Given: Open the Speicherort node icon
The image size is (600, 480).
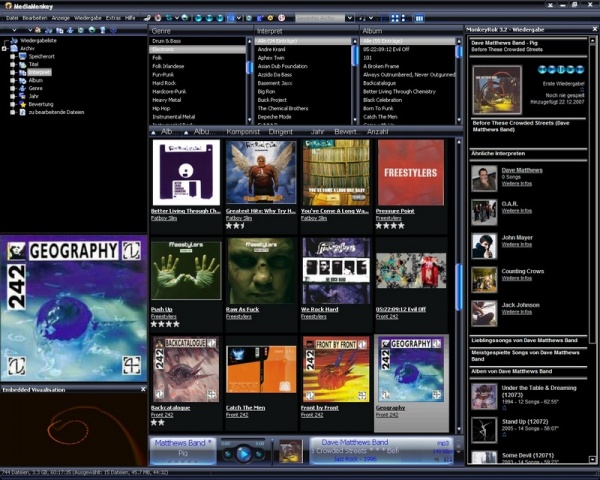Looking at the screenshot, I should 23,56.
